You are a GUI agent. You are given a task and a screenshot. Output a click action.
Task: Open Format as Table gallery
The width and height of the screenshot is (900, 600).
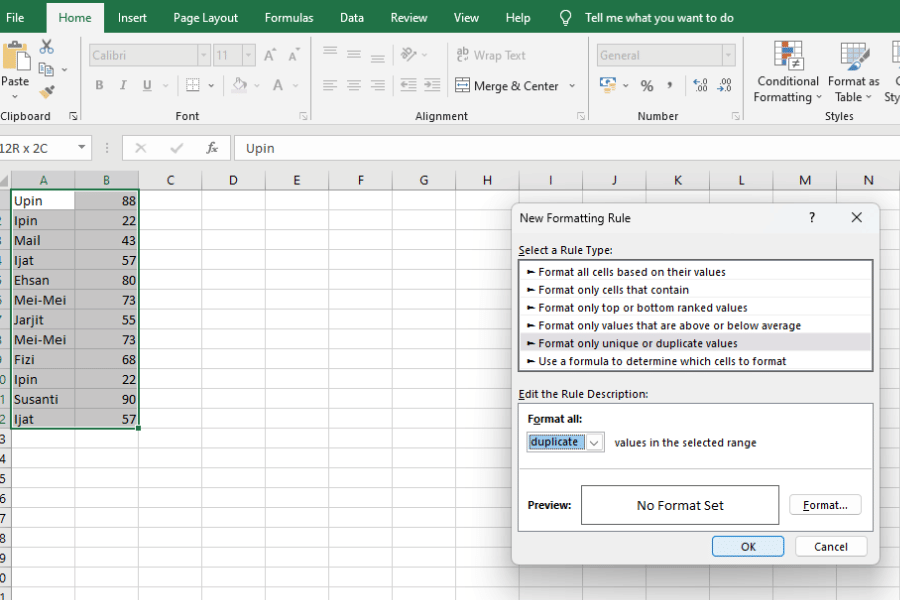coord(852,73)
